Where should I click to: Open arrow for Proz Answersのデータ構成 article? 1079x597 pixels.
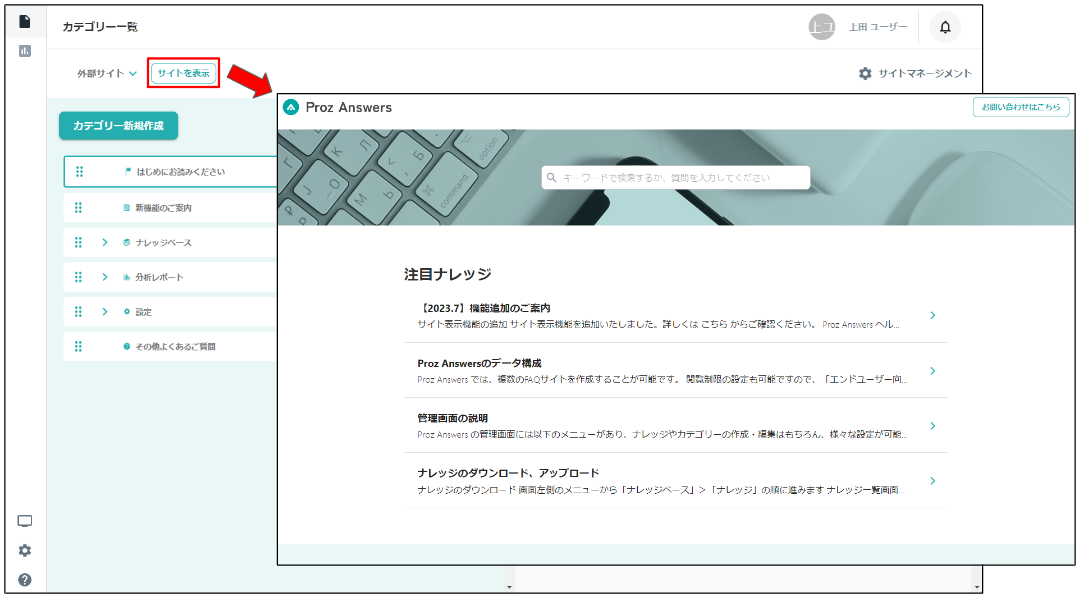[933, 371]
